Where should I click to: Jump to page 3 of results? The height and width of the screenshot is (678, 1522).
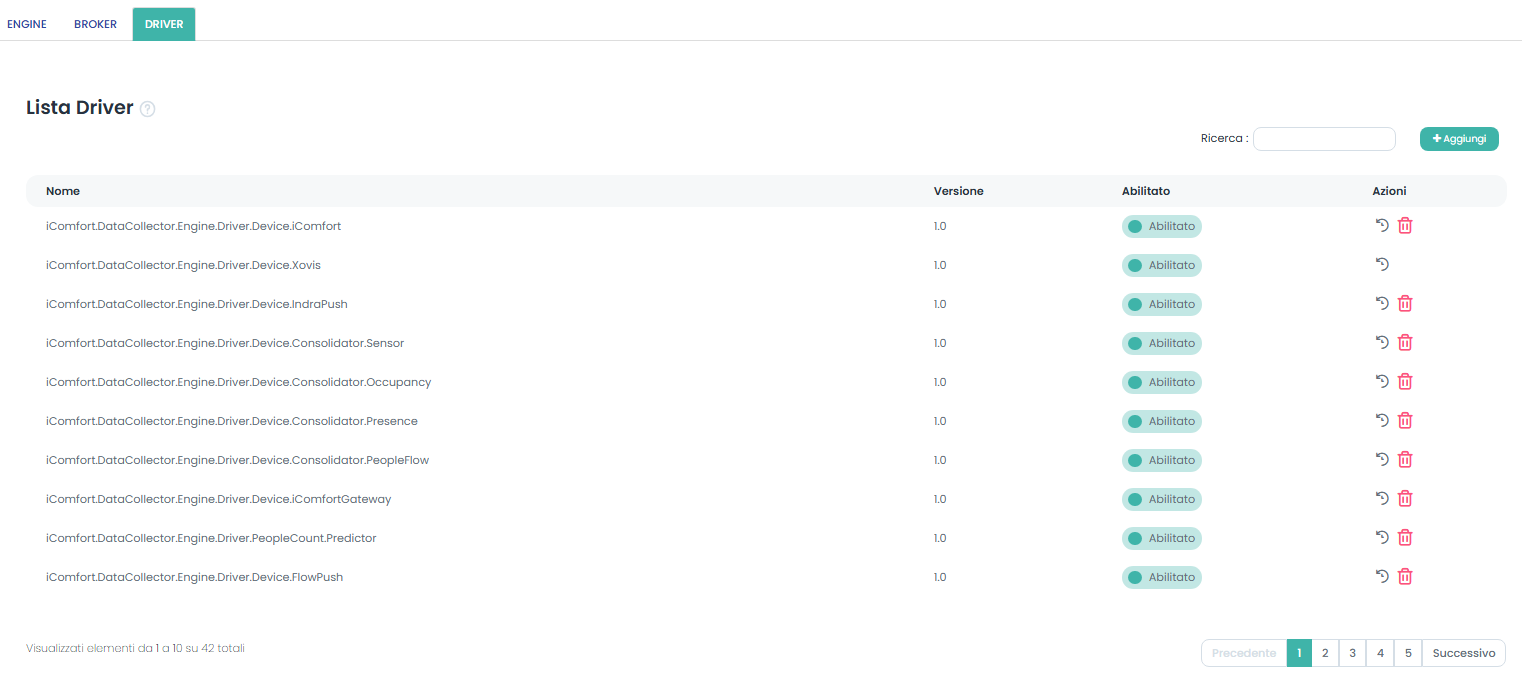click(x=1352, y=653)
